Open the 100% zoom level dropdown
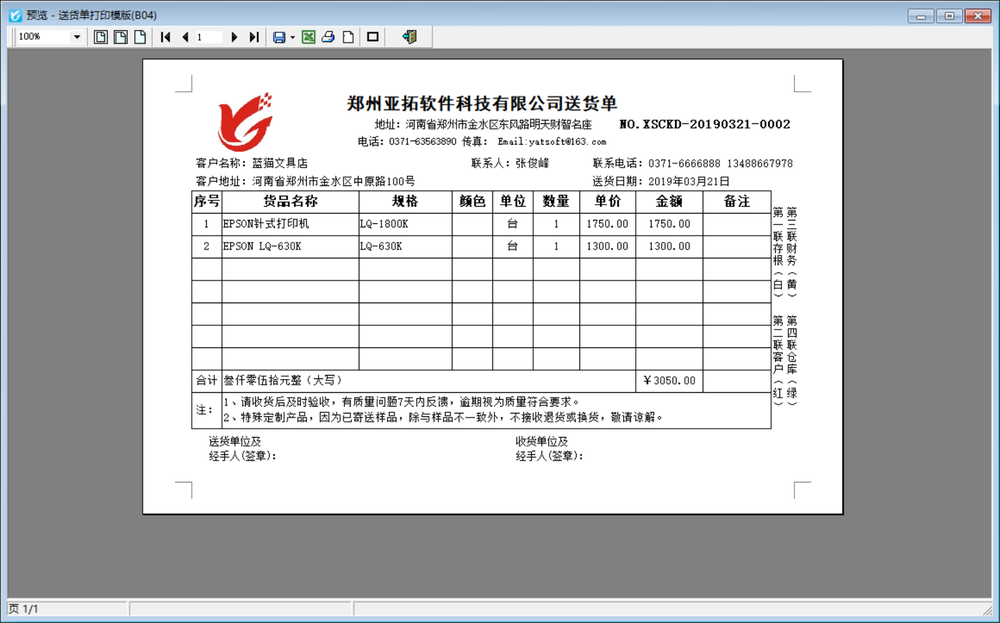 (77, 37)
